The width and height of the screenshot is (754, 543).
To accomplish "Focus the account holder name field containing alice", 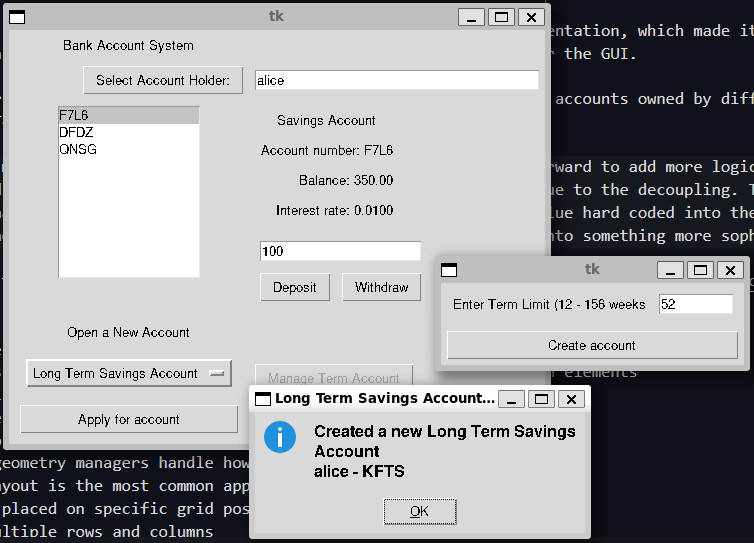I will tap(396, 80).
